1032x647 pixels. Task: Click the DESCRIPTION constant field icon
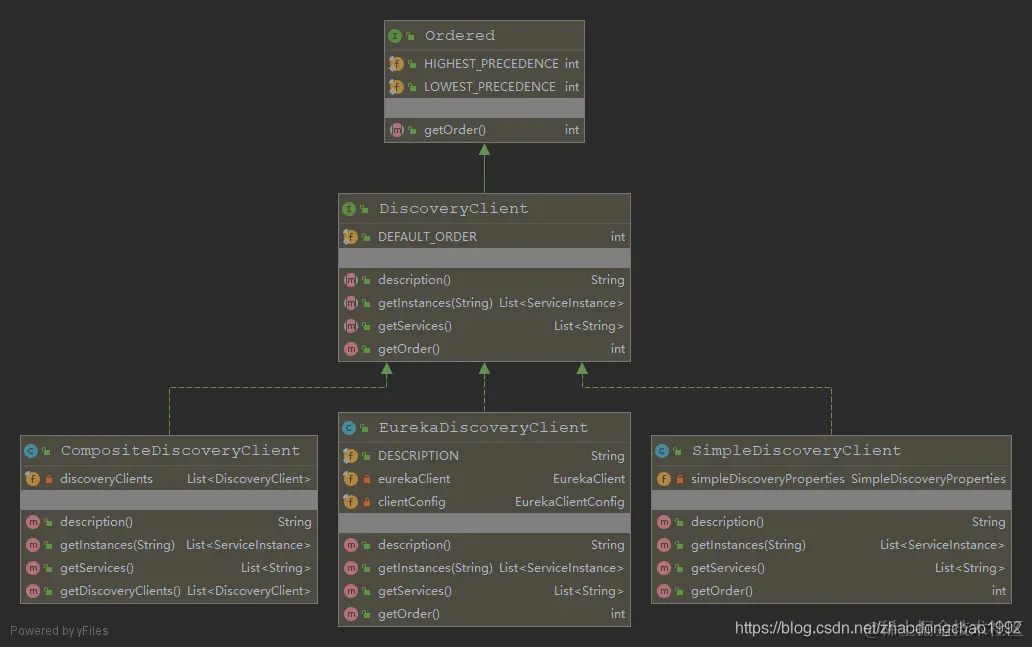(x=350, y=456)
